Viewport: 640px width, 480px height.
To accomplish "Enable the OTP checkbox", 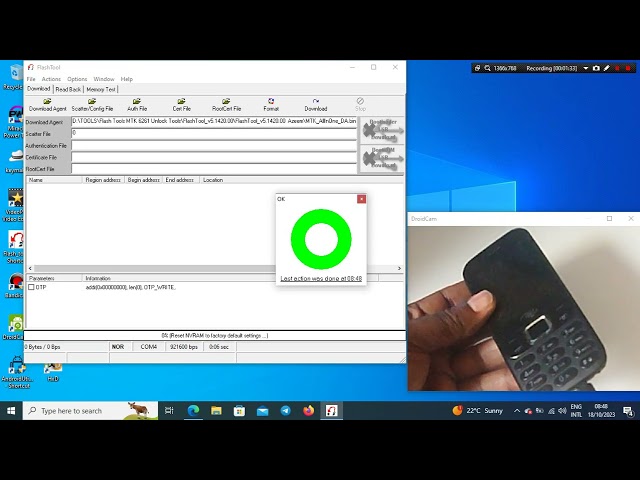I will (31, 287).
